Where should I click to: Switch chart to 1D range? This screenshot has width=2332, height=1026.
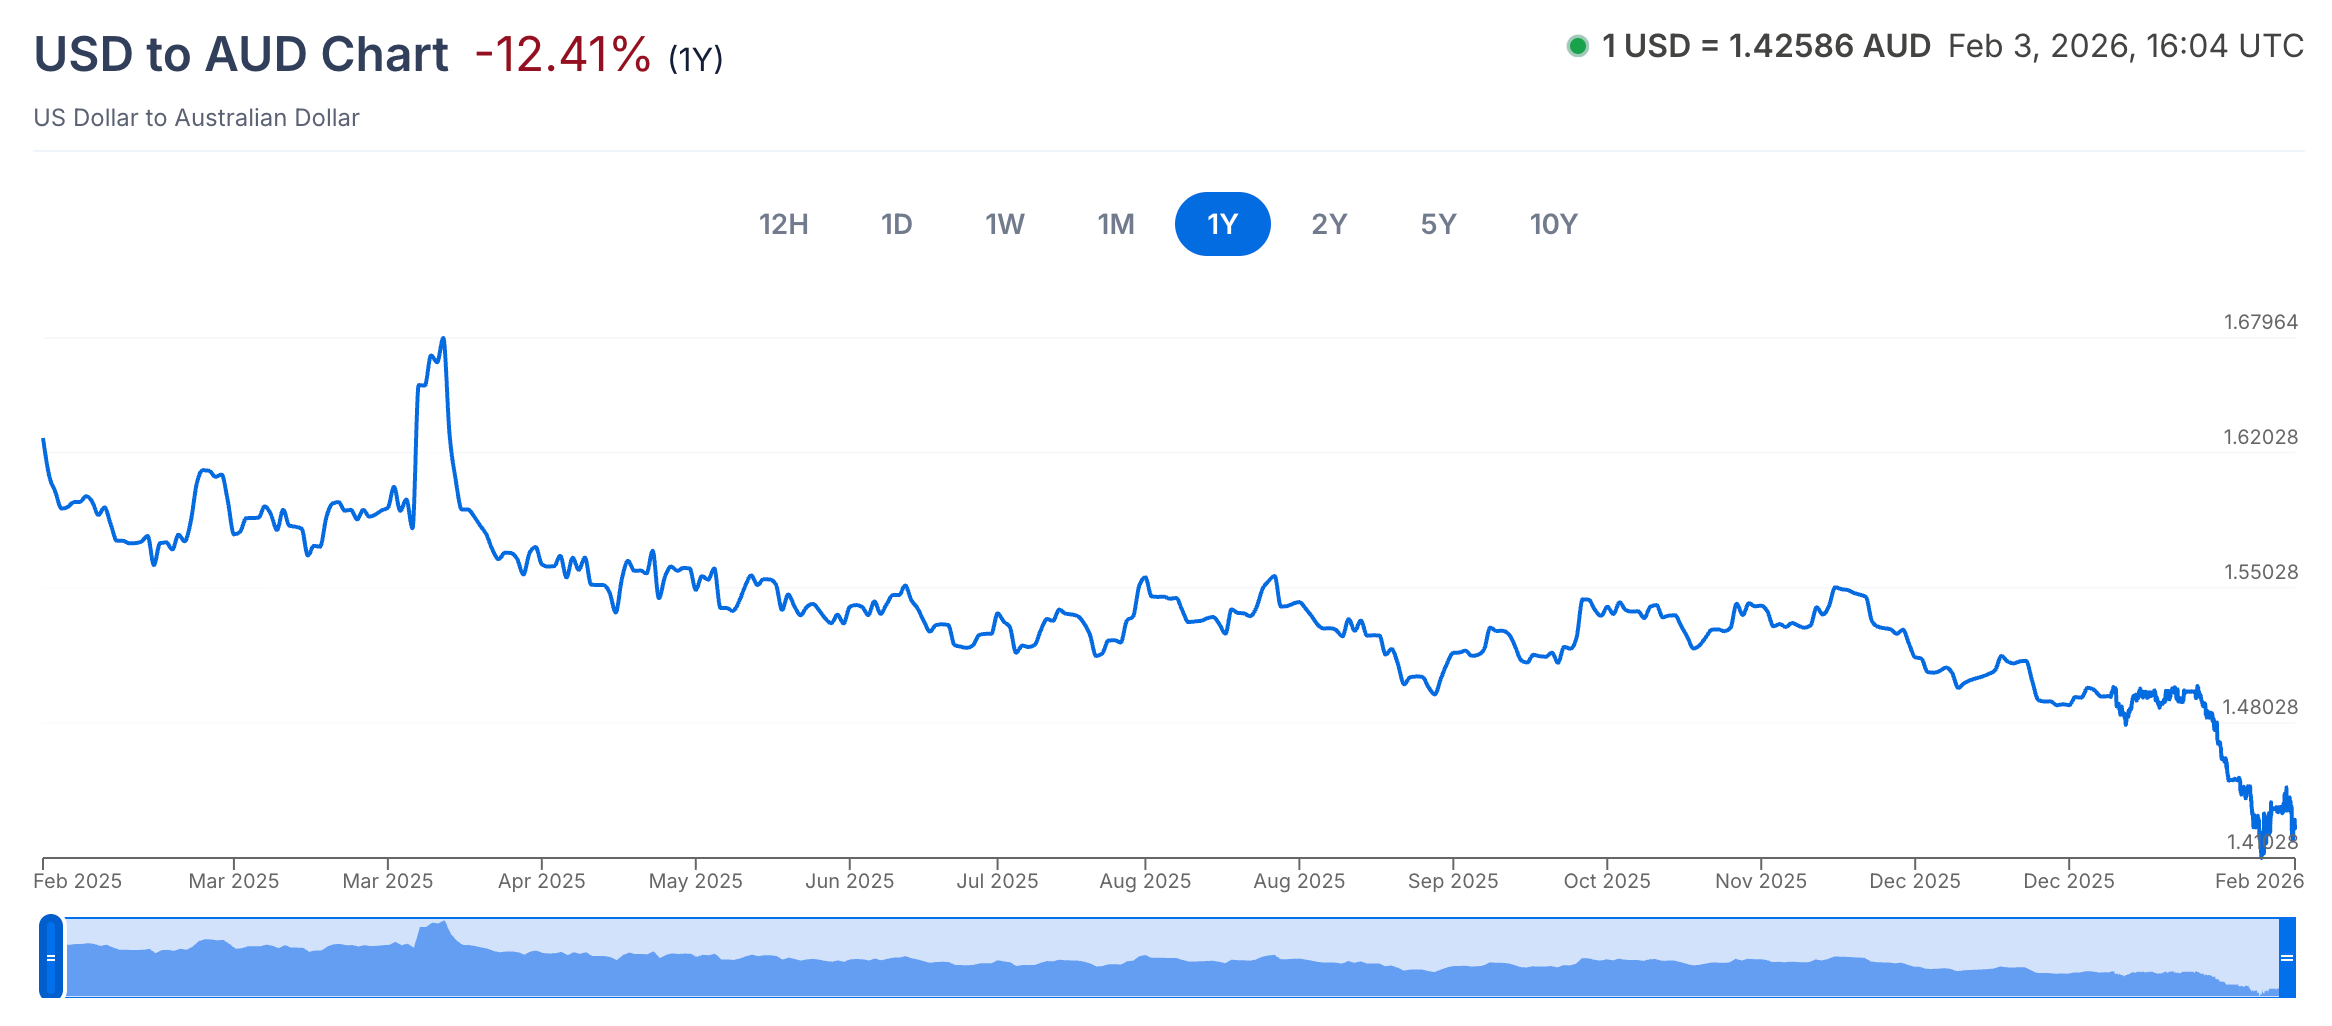coord(896,224)
